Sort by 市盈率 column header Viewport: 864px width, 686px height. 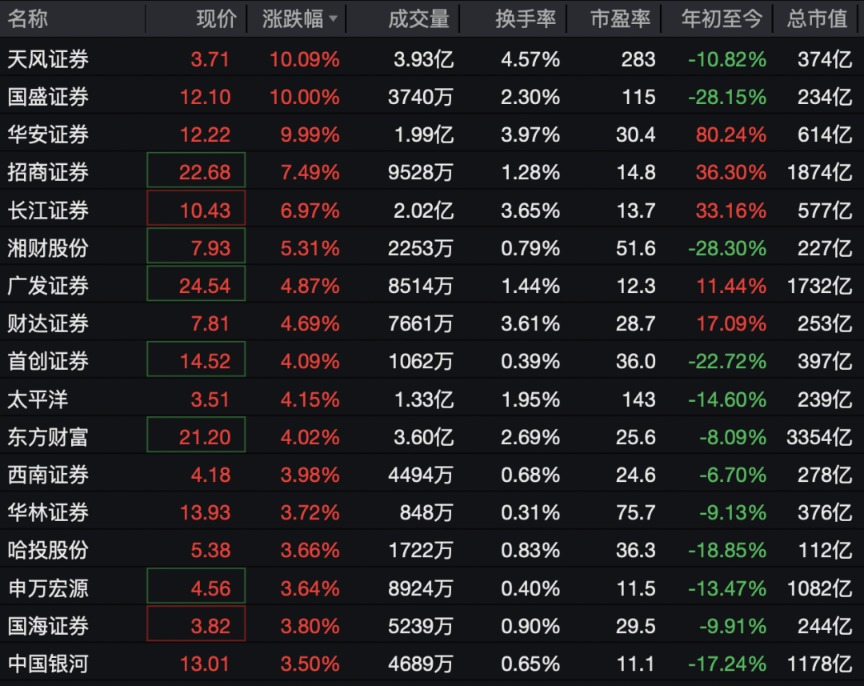(620, 19)
